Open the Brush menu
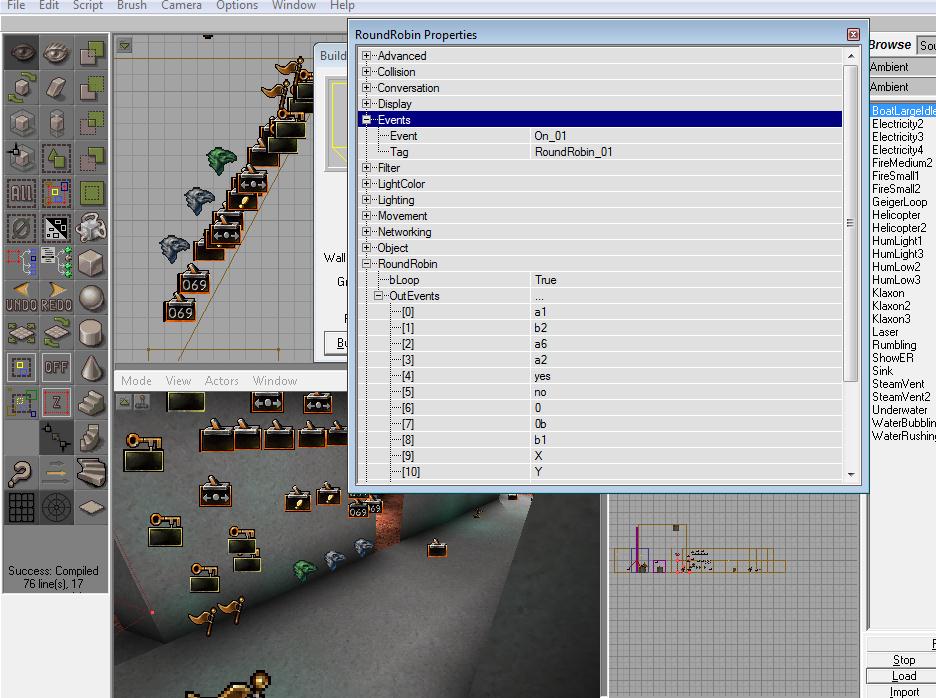The height and width of the screenshot is (698, 936). [131, 5]
